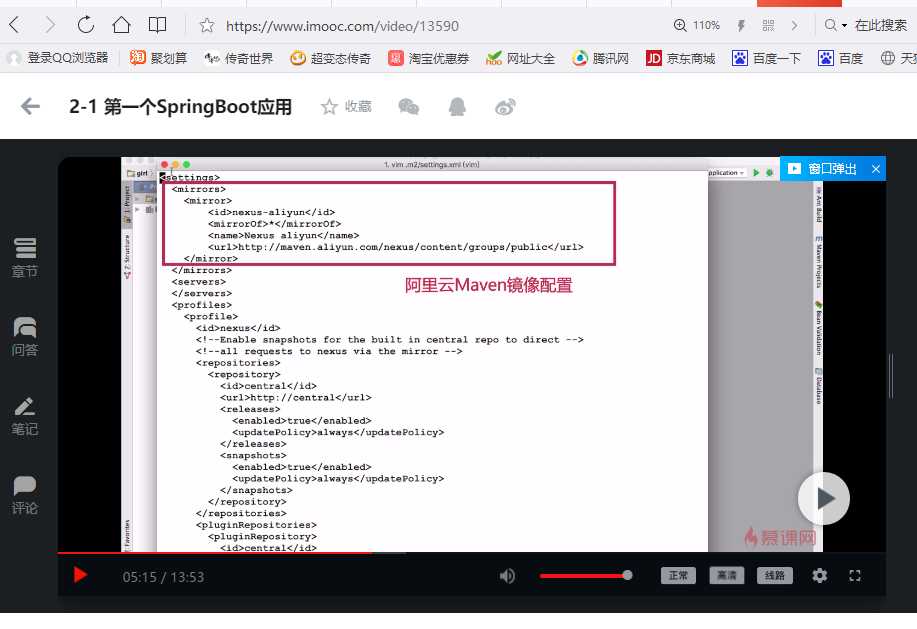The height and width of the screenshot is (629, 917).
Task: Enter fullscreen video mode
Action: coord(855,576)
